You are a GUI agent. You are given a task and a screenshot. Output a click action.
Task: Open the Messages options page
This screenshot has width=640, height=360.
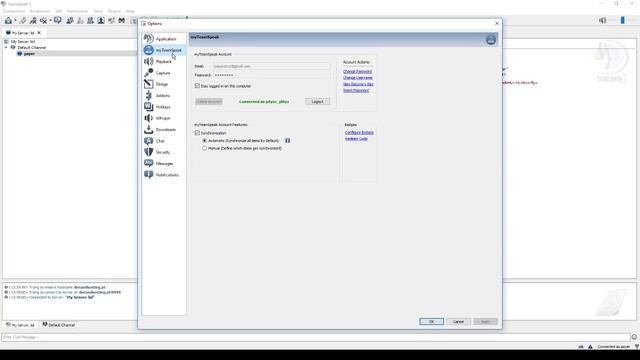(x=164, y=163)
